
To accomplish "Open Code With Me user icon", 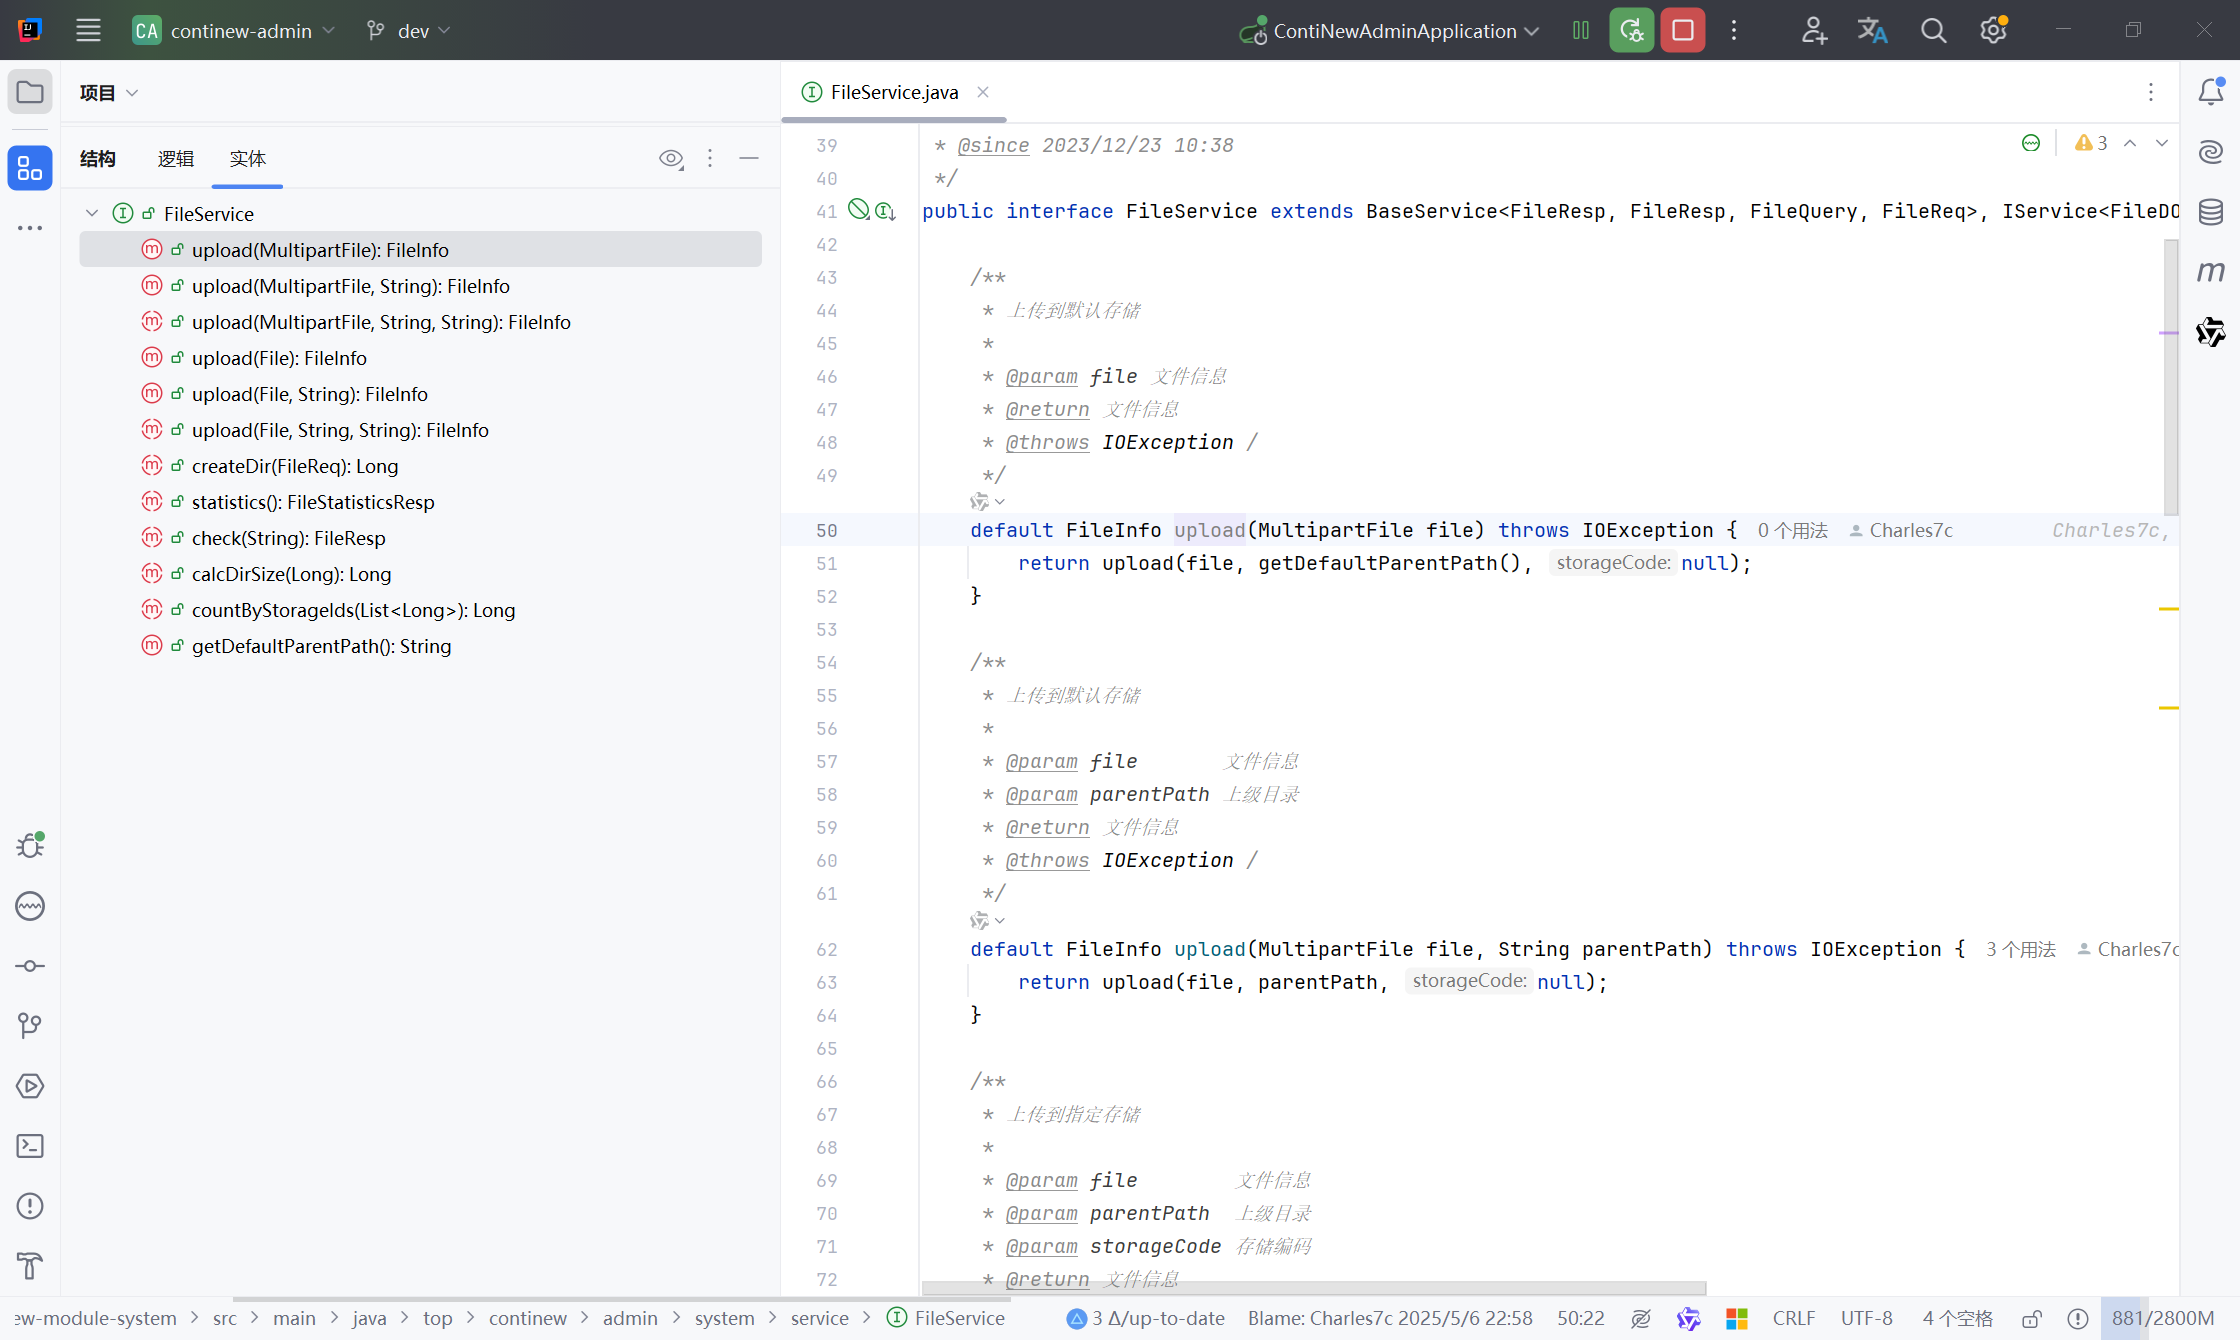I will (x=1814, y=30).
